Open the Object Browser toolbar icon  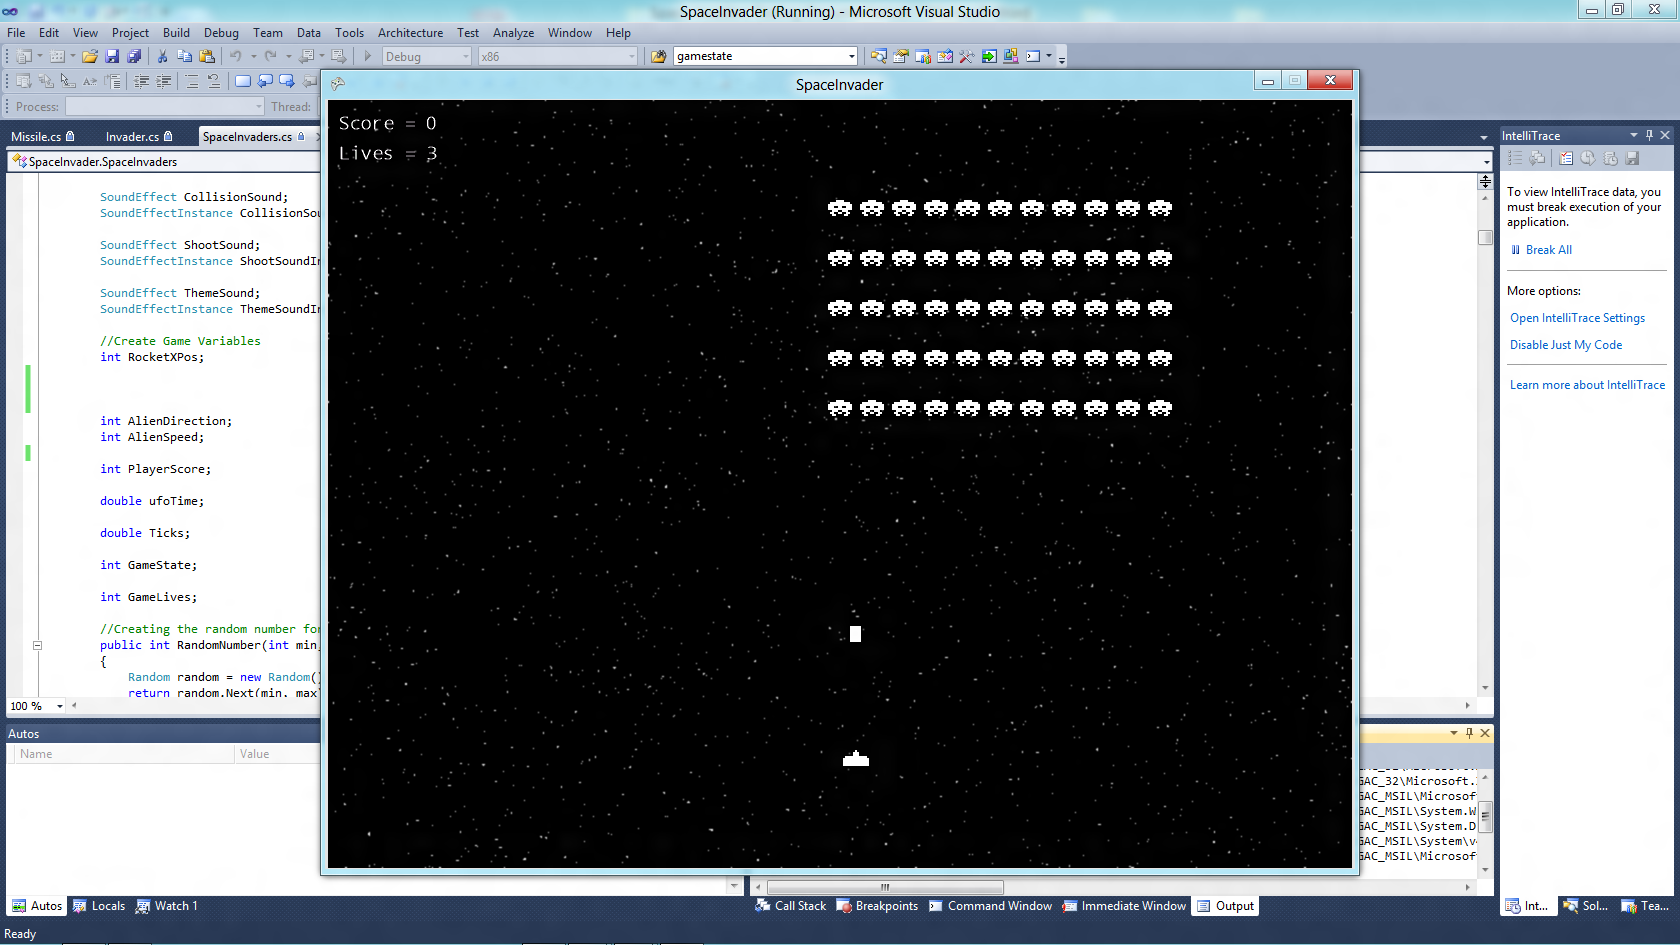click(x=945, y=56)
